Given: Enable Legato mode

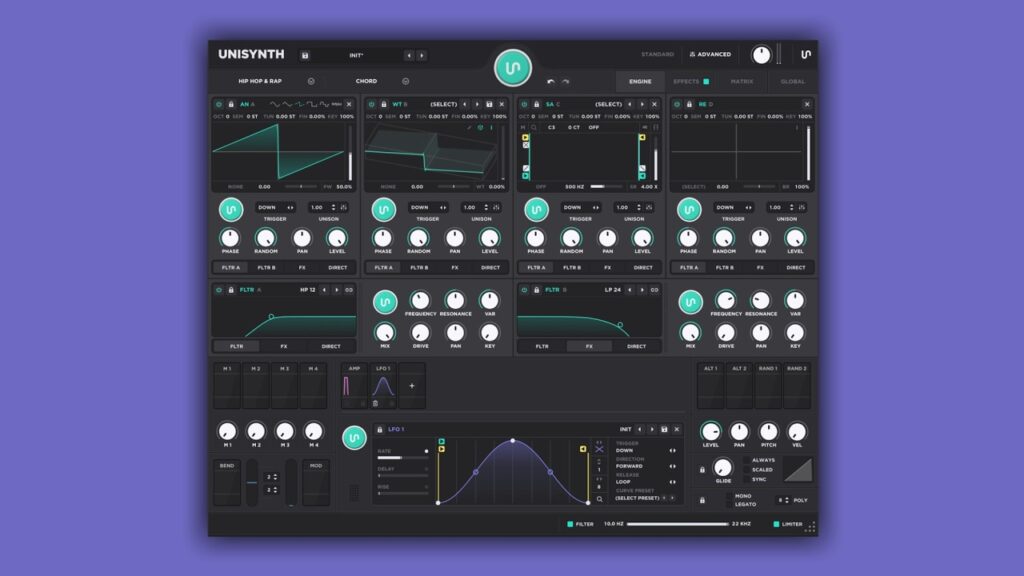Looking at the screenshot, I should [729, 505].
